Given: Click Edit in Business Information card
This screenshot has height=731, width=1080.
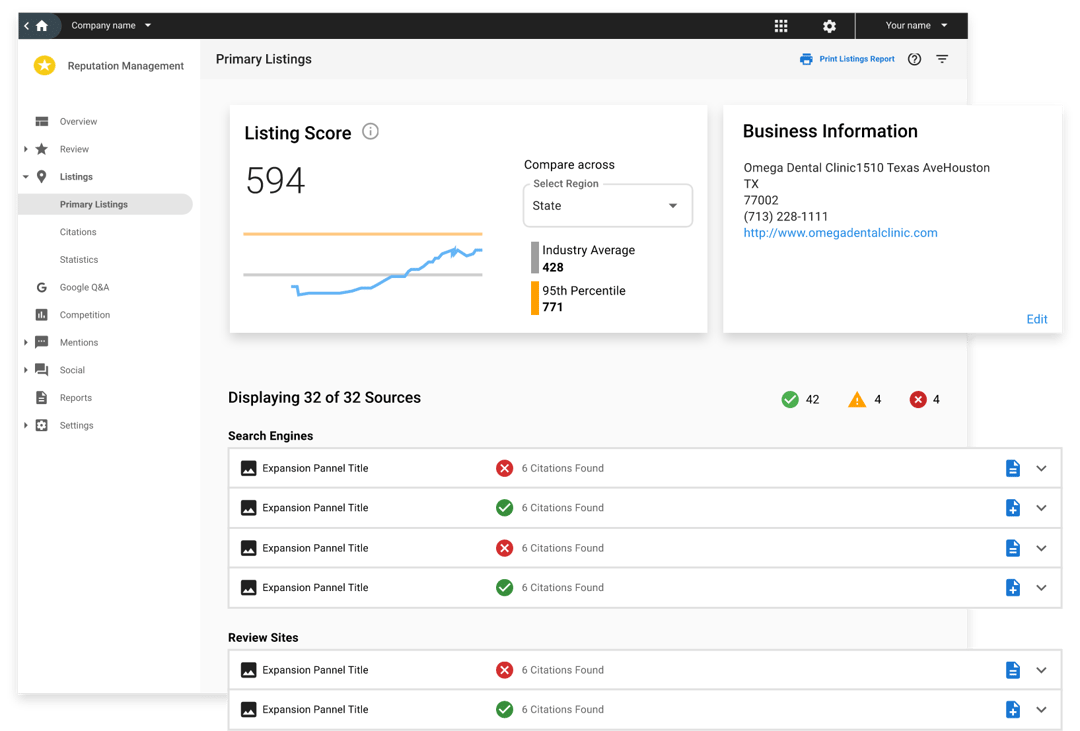Looking at the screenshot, I should click(1037, 319).
